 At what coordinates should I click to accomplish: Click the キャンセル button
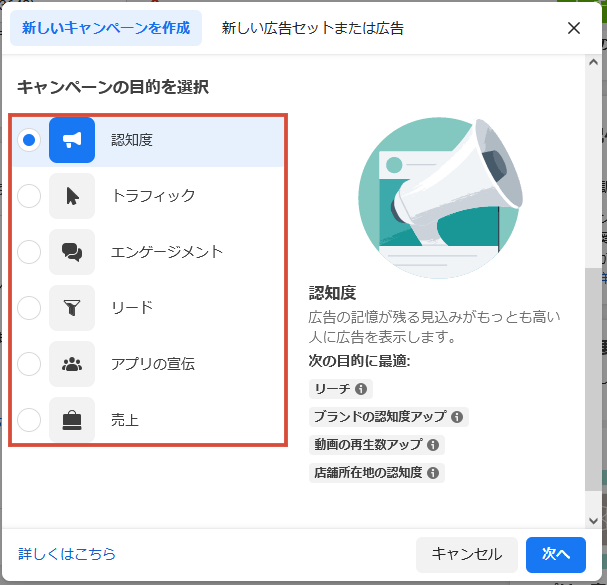(x=467, y=554)
